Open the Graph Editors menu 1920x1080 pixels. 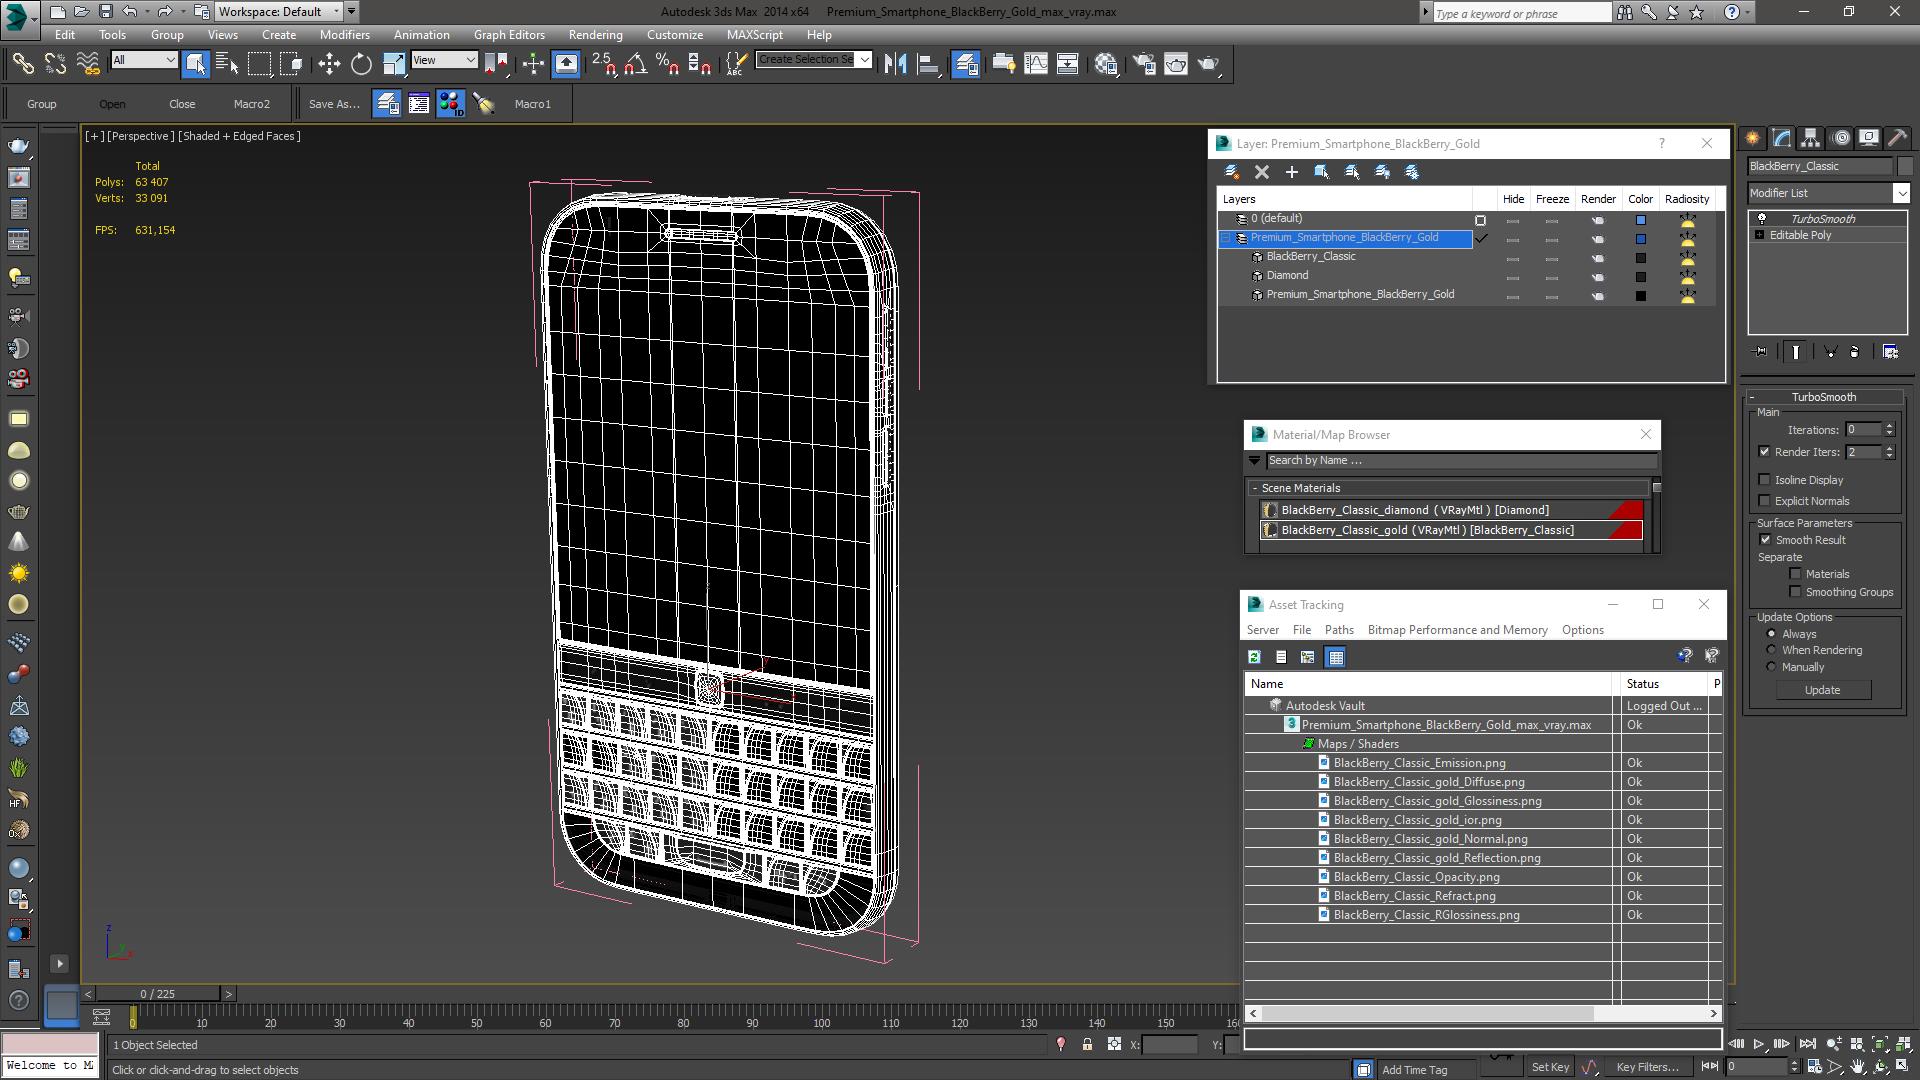509,34
